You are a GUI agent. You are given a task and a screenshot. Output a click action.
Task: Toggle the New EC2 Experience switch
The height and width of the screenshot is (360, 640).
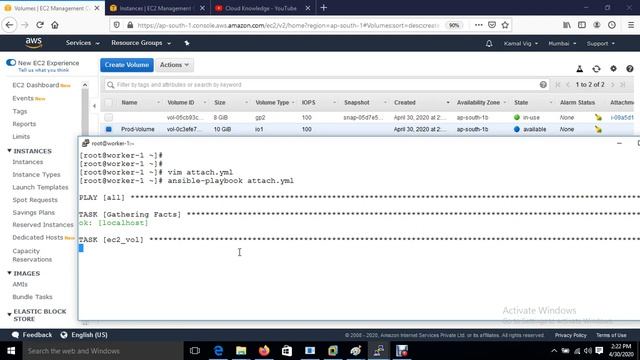point(11,62)
